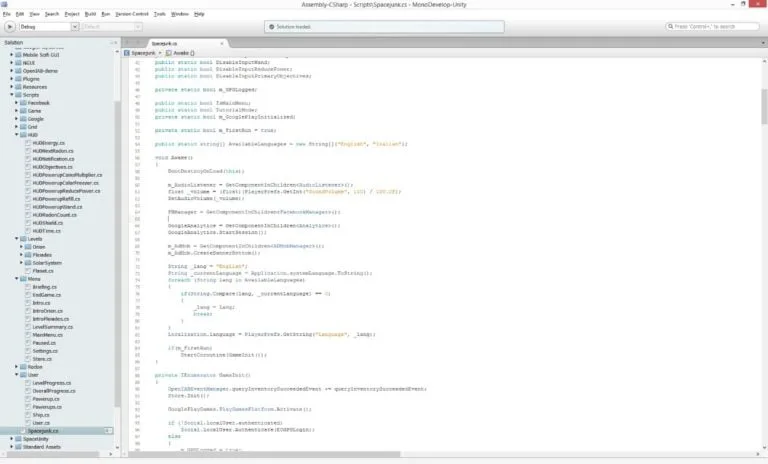Open the Debug configuration dropdown
Screen dimensions: 768x464
[48, 26]
